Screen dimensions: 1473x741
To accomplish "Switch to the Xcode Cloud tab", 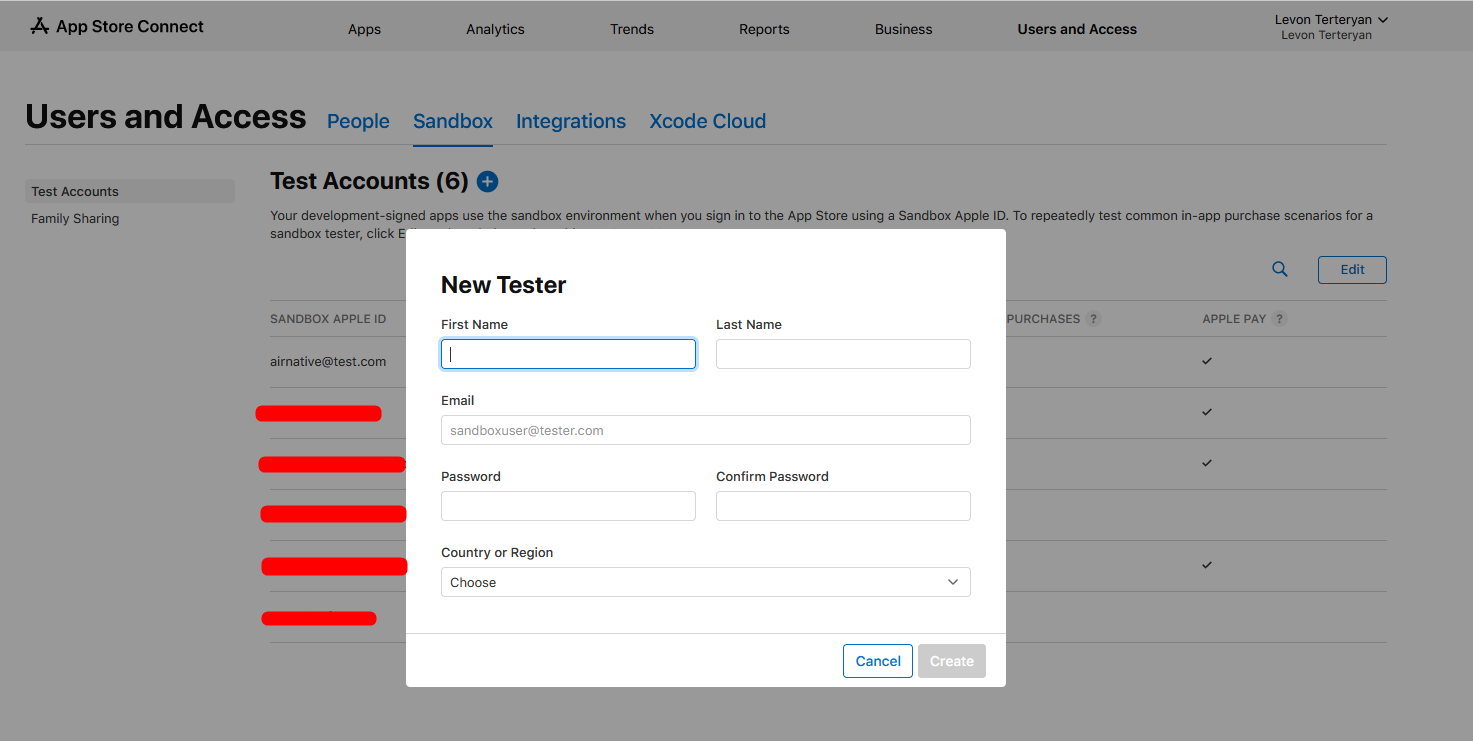I will (708, 121).
